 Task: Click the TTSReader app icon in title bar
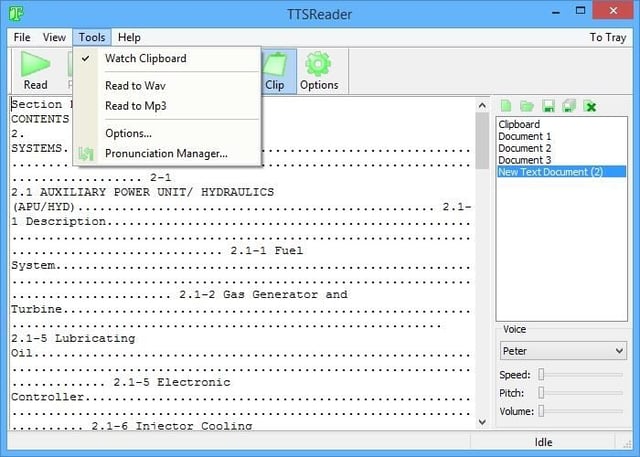point(16,13)
